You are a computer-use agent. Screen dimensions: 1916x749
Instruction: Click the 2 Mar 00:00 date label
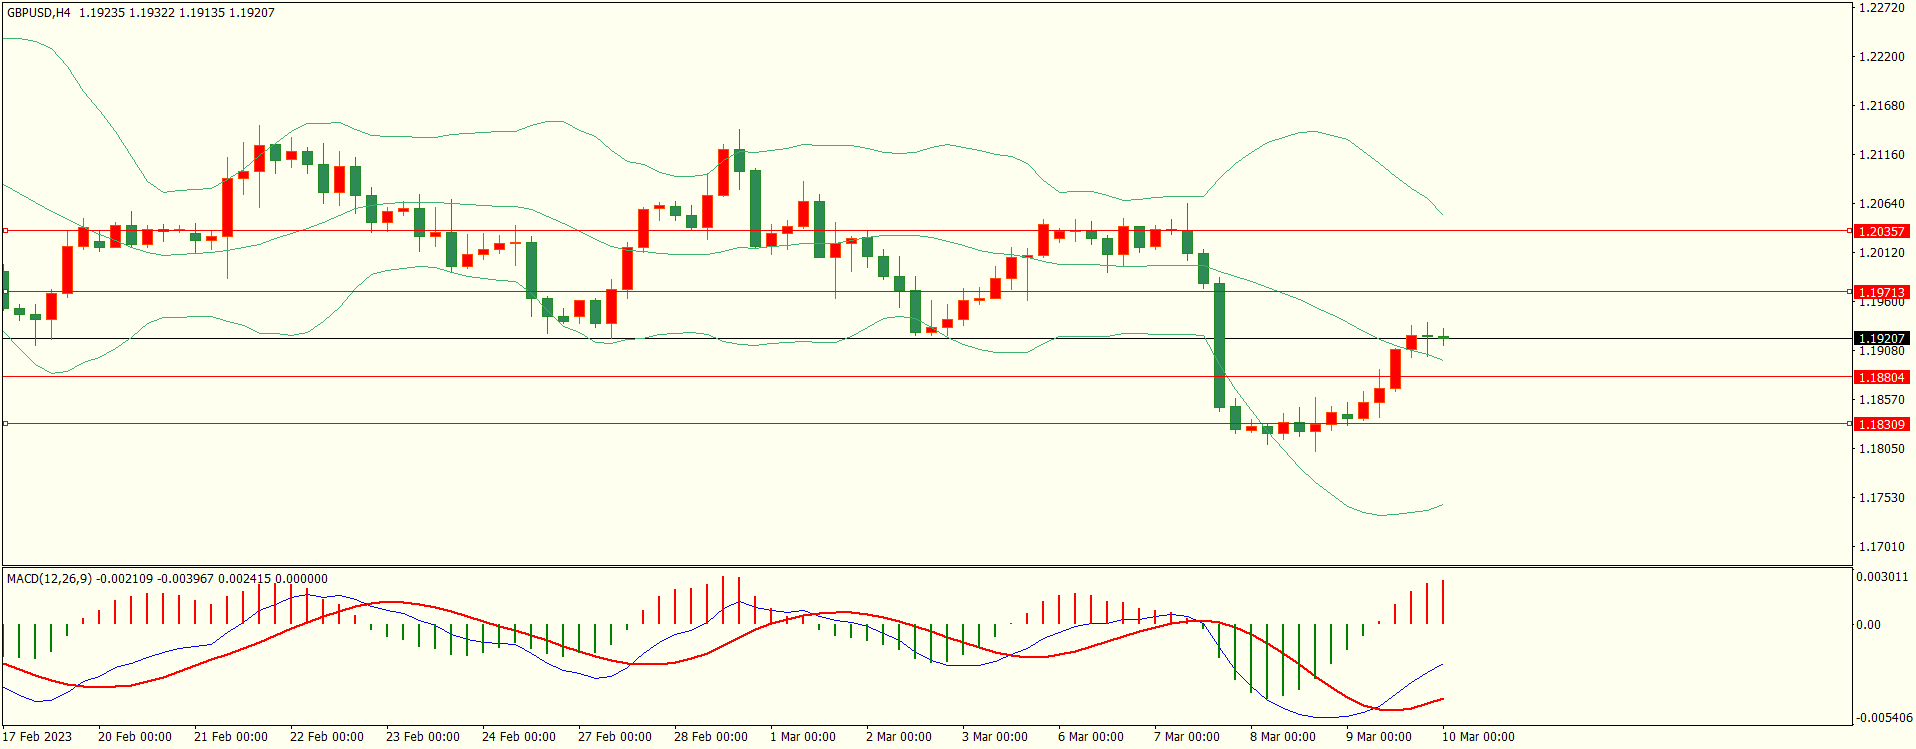(899, 737)
